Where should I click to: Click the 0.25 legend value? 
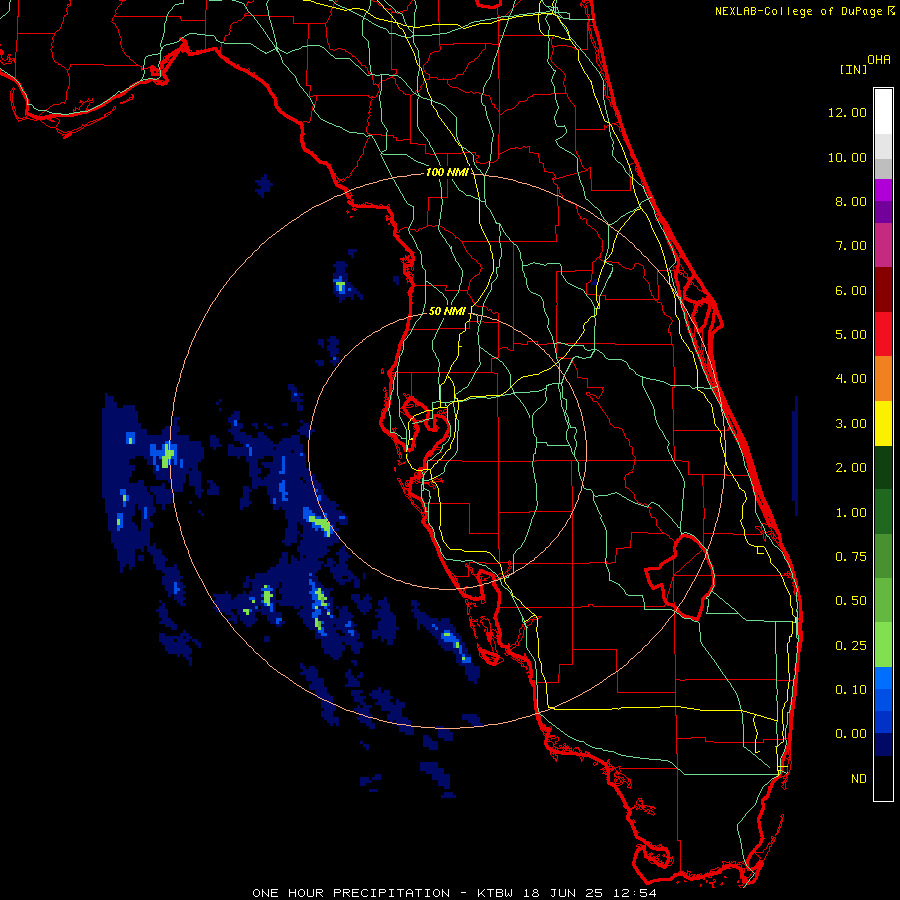point(851,646)
